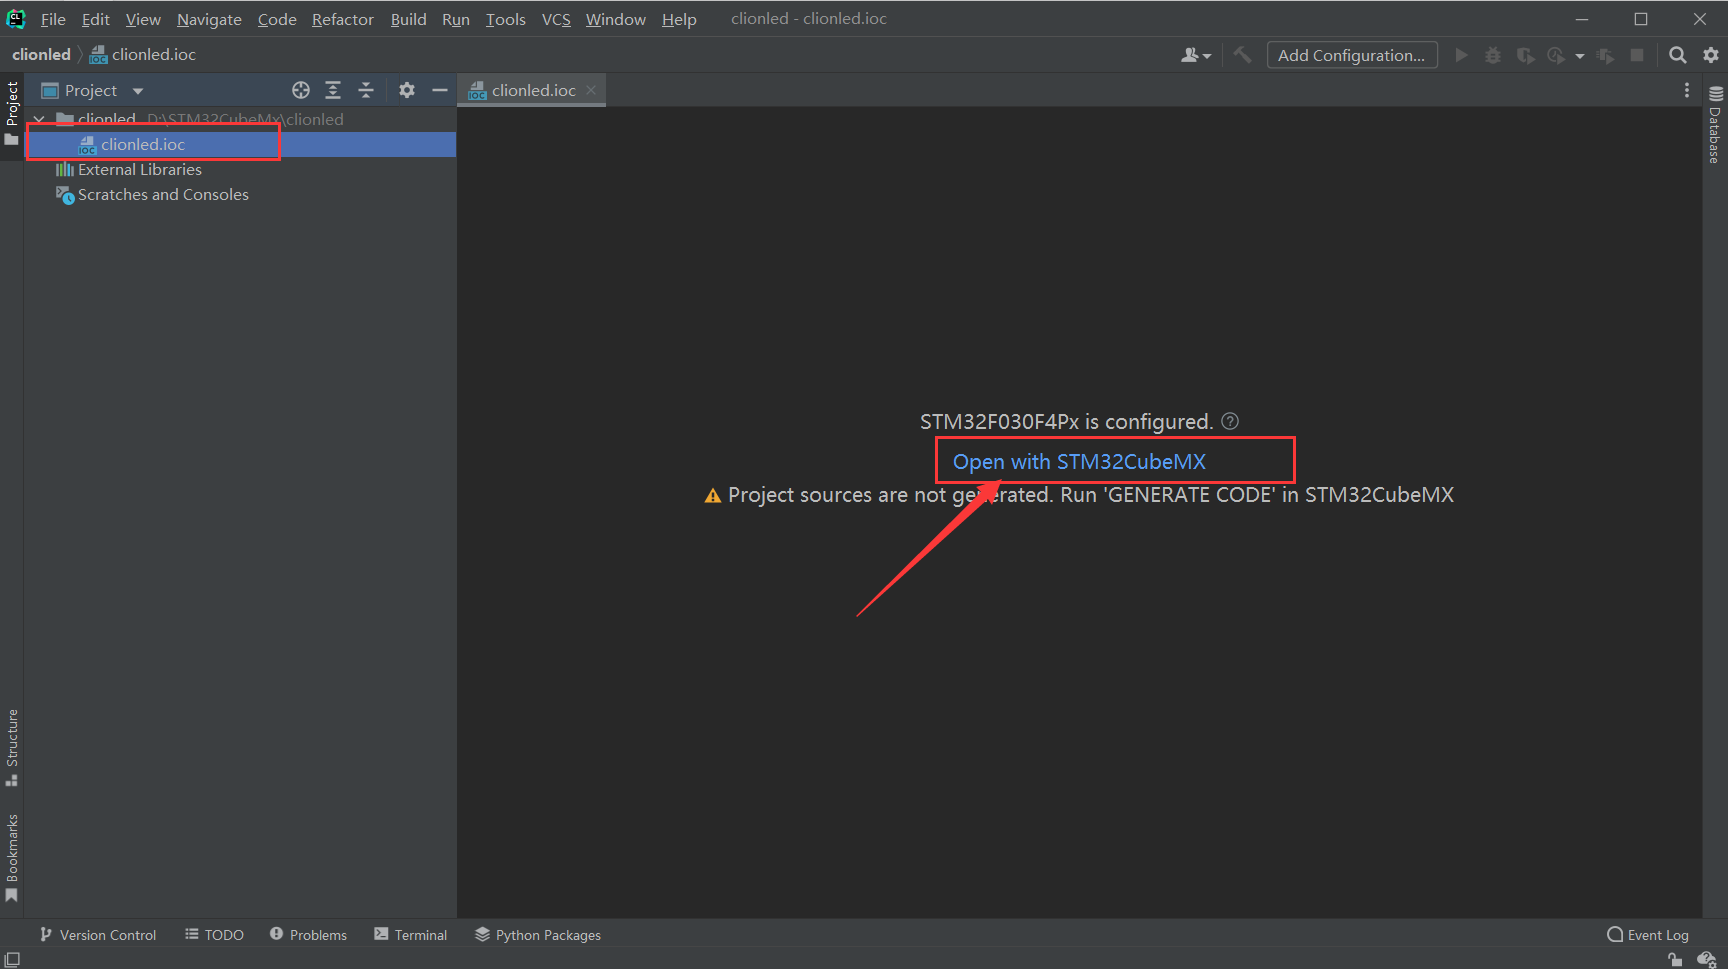The image size is (1728, 969).
Task: Click the attach-to-process arrow icon
Action: [x=1605, y=55]
